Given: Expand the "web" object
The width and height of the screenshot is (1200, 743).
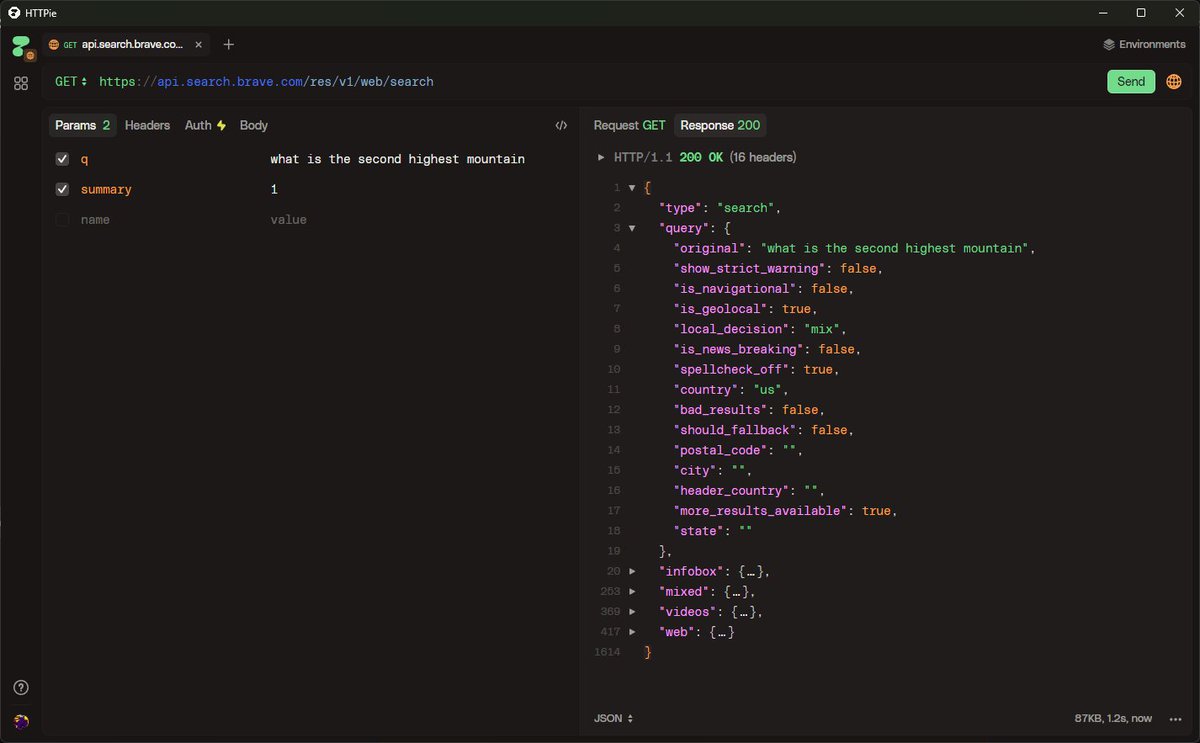Looking at the screenshot, I should click(x=632, y=632).
